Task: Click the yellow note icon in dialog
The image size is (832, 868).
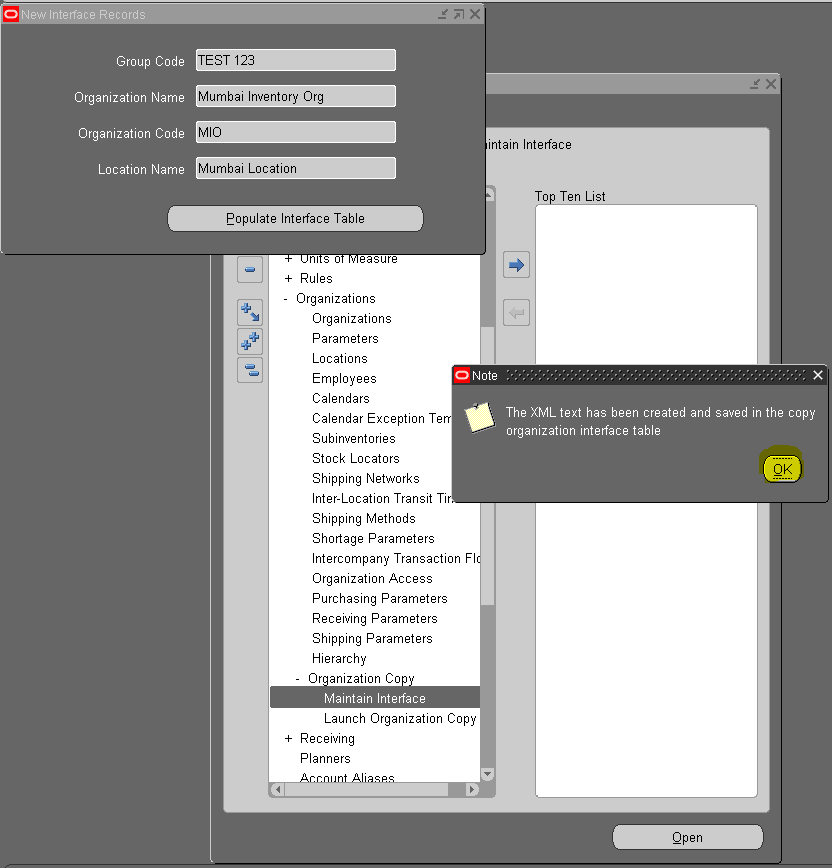Action: coord(479,417)
